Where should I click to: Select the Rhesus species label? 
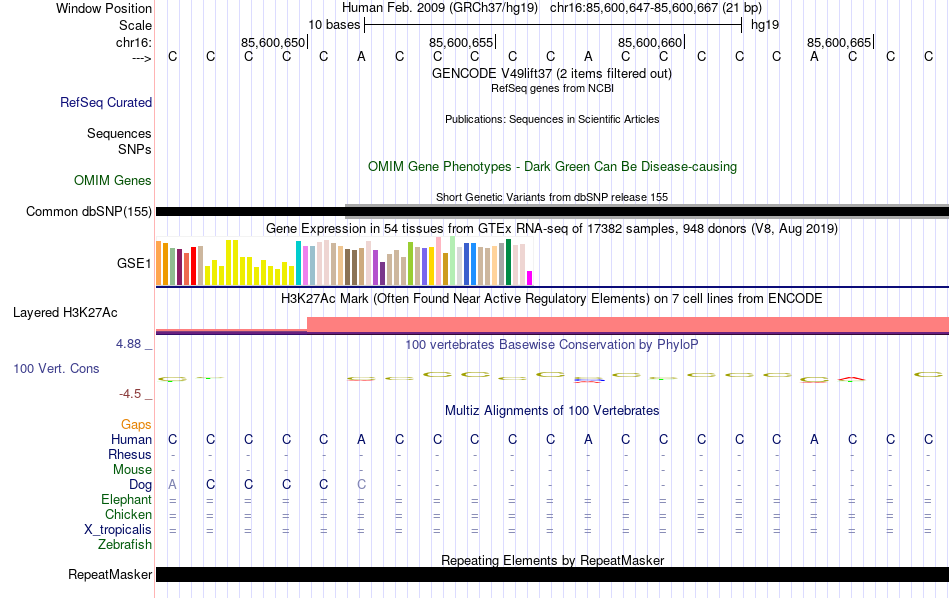tap(130, 454)
